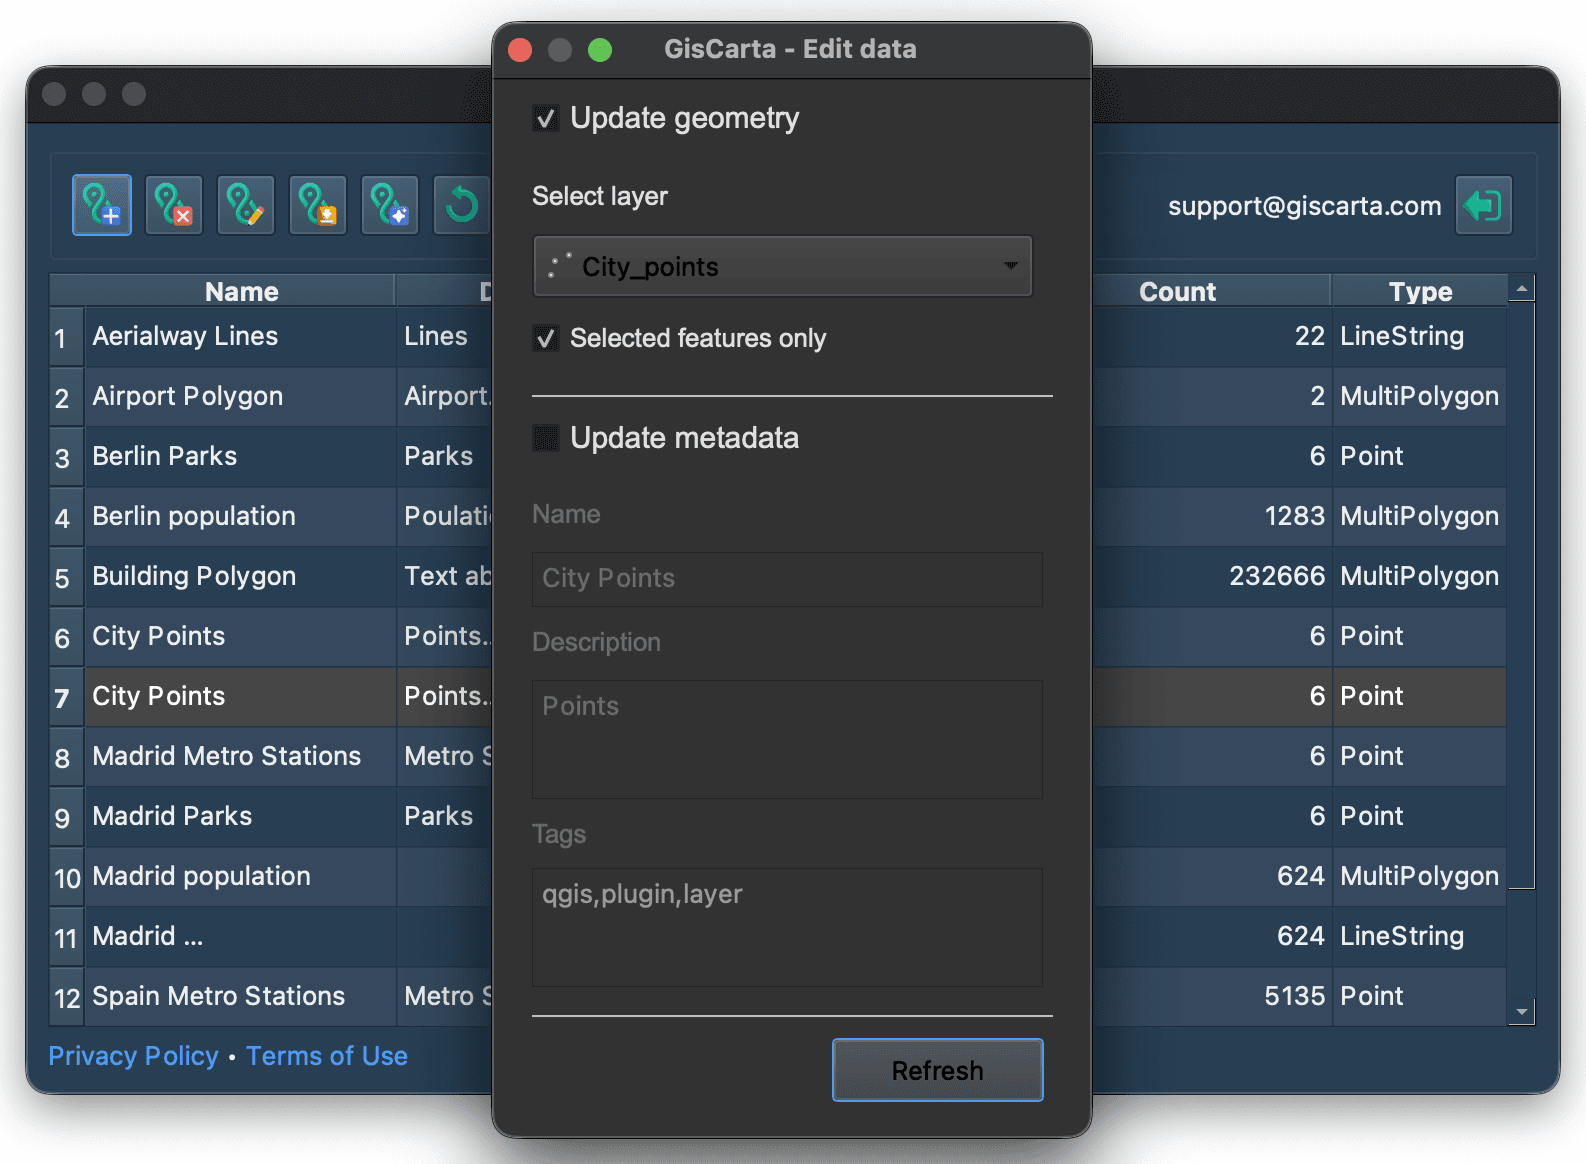Screen dimensions: 1586x1164
Task: Sort by the Count column header
Action: tap(1177, 291)
